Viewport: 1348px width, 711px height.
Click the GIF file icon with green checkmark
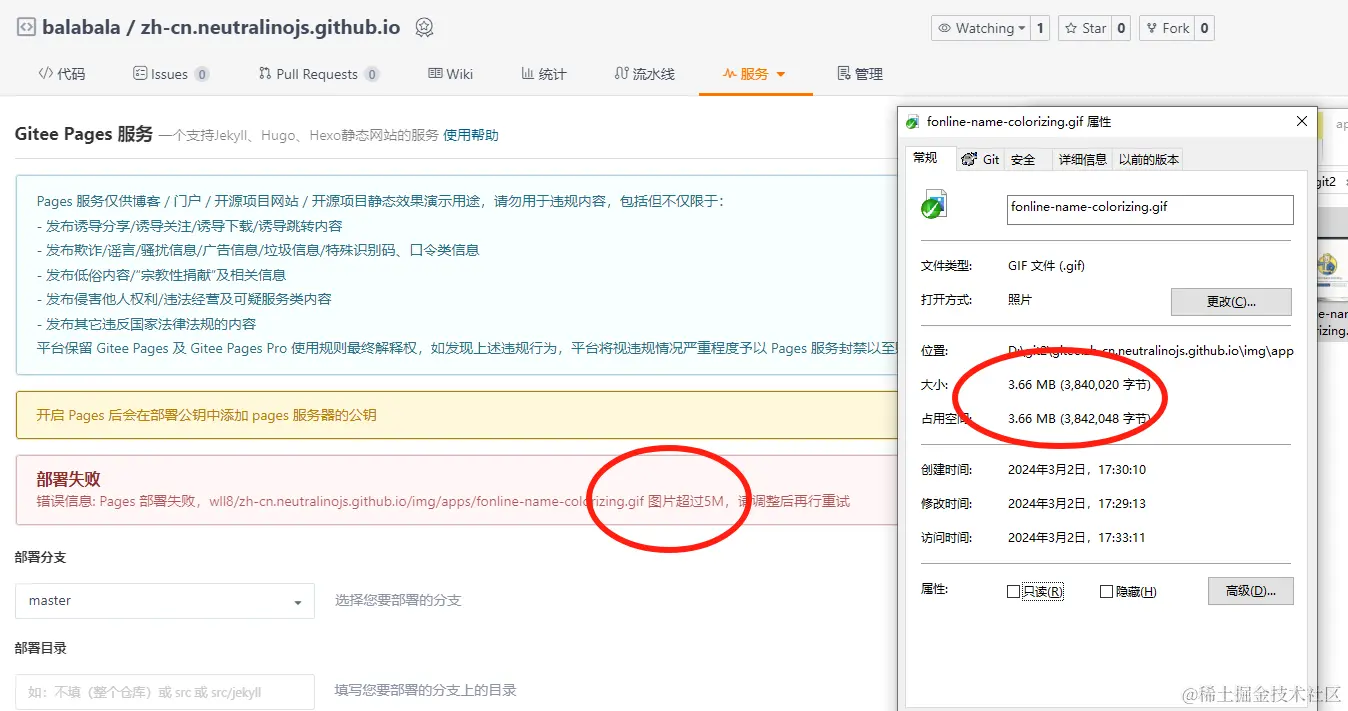pos(933,205)
